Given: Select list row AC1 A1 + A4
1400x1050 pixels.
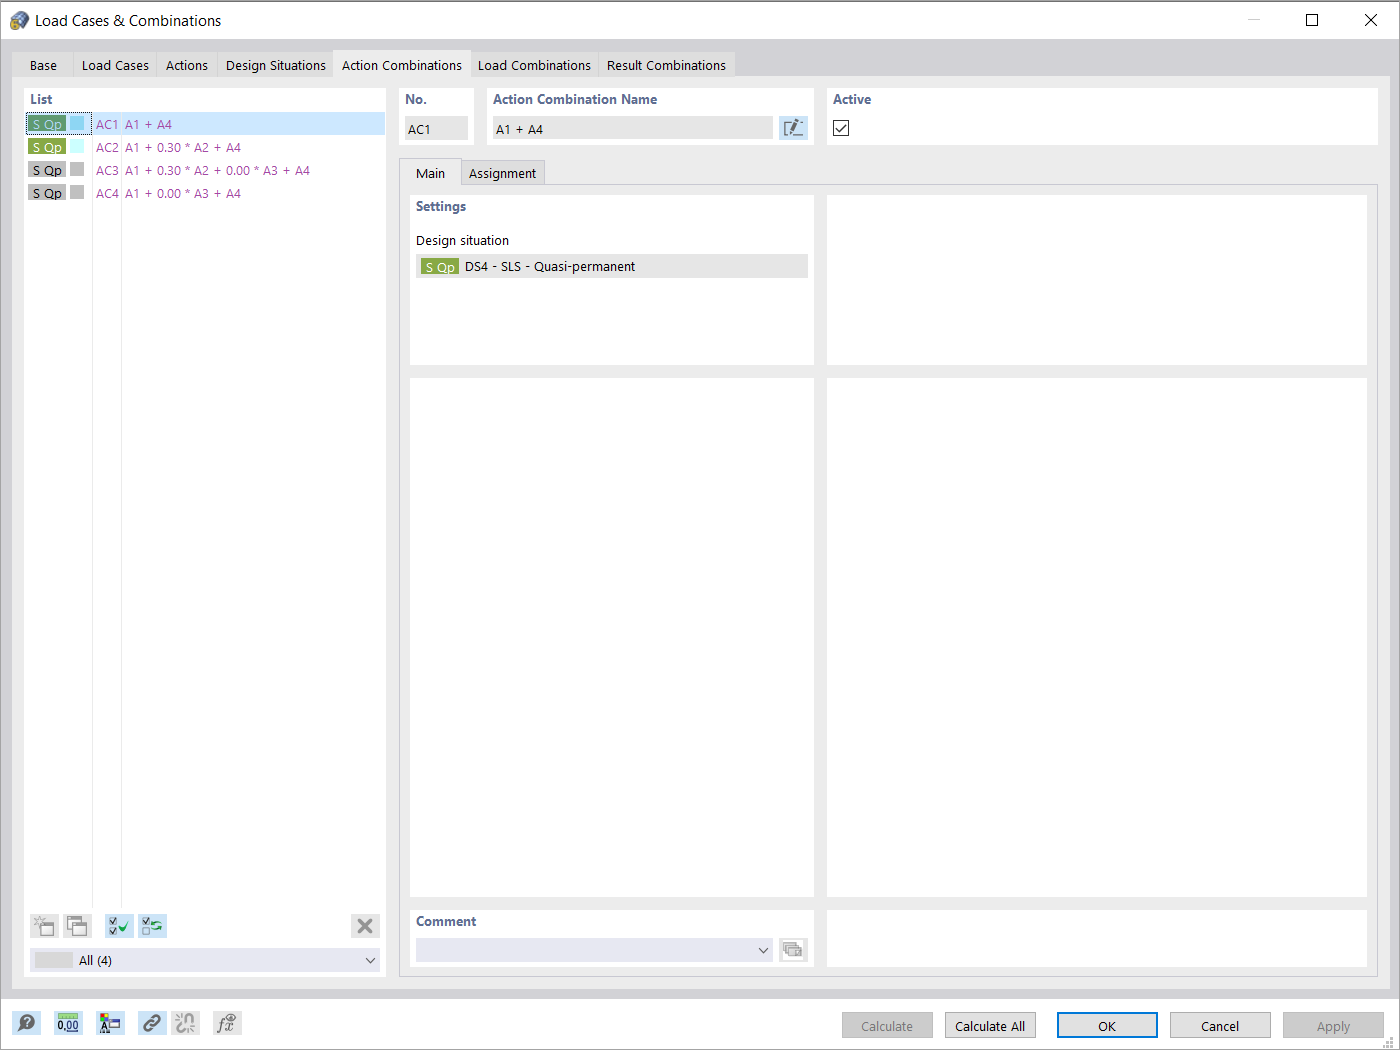Looking at the screenshot, I should [x=205, y=124].
